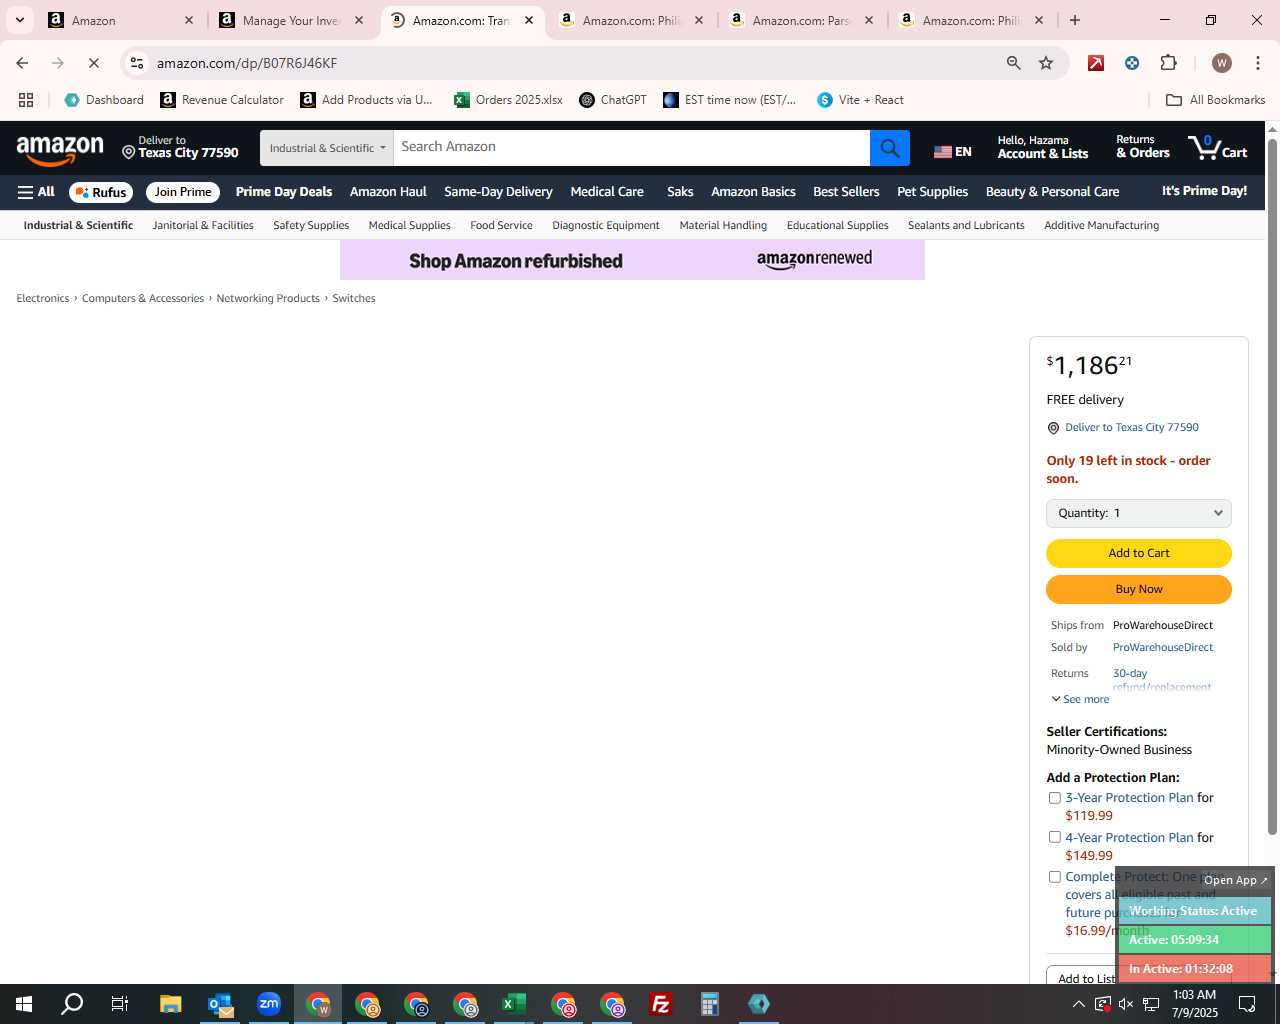
Task: Open the bookmarks apps grid icon
Action: [x=26, y=100]
